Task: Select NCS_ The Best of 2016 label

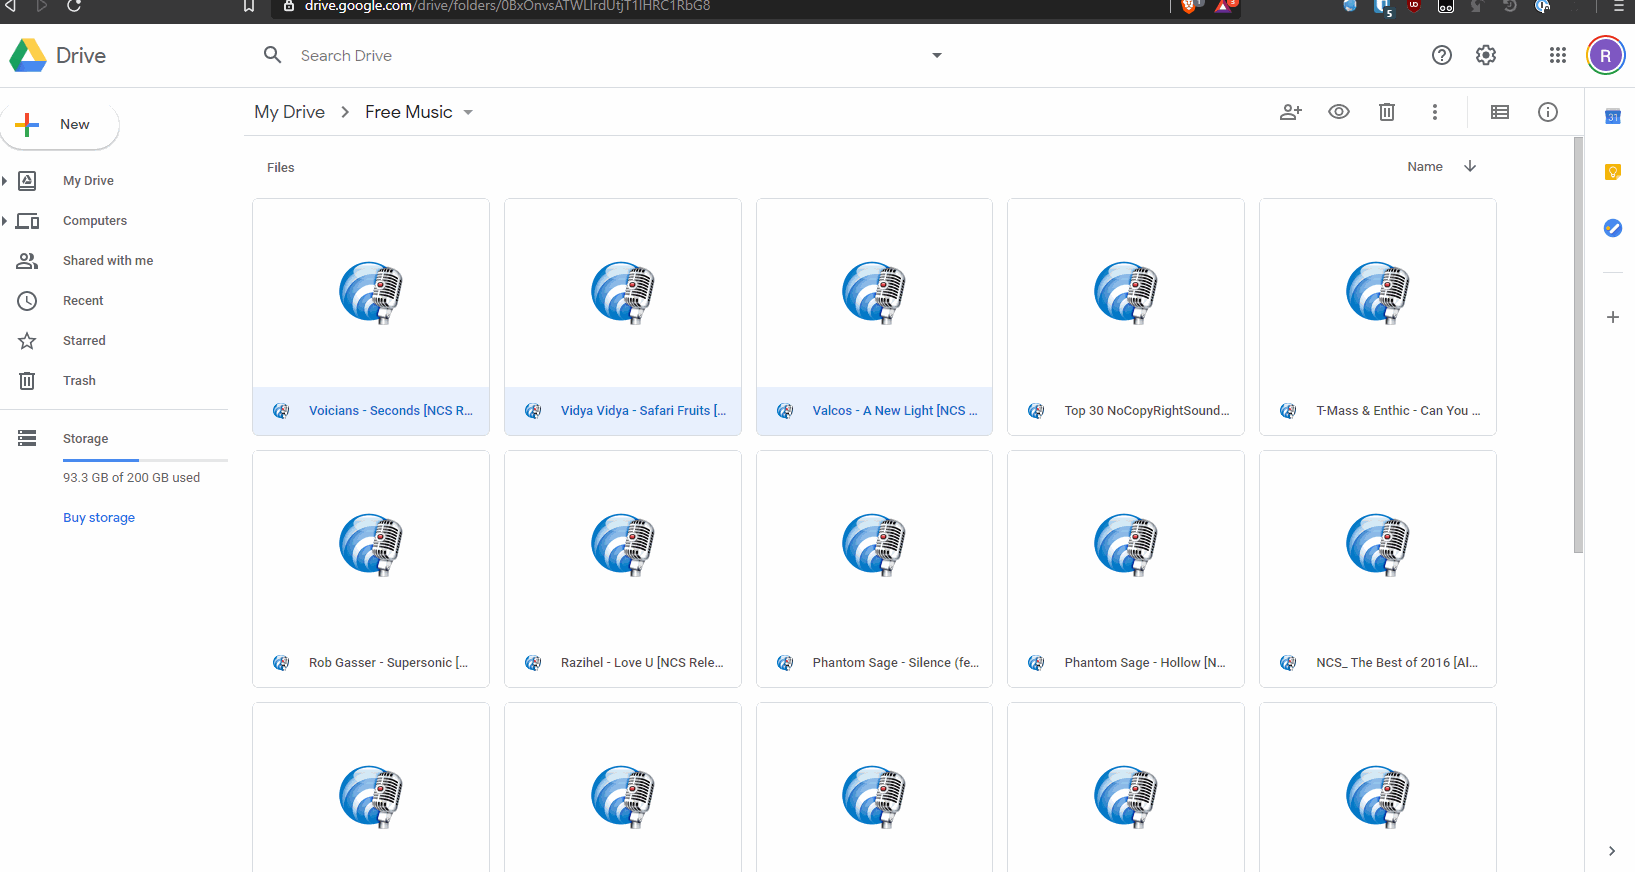Action: click(1397, 663)
